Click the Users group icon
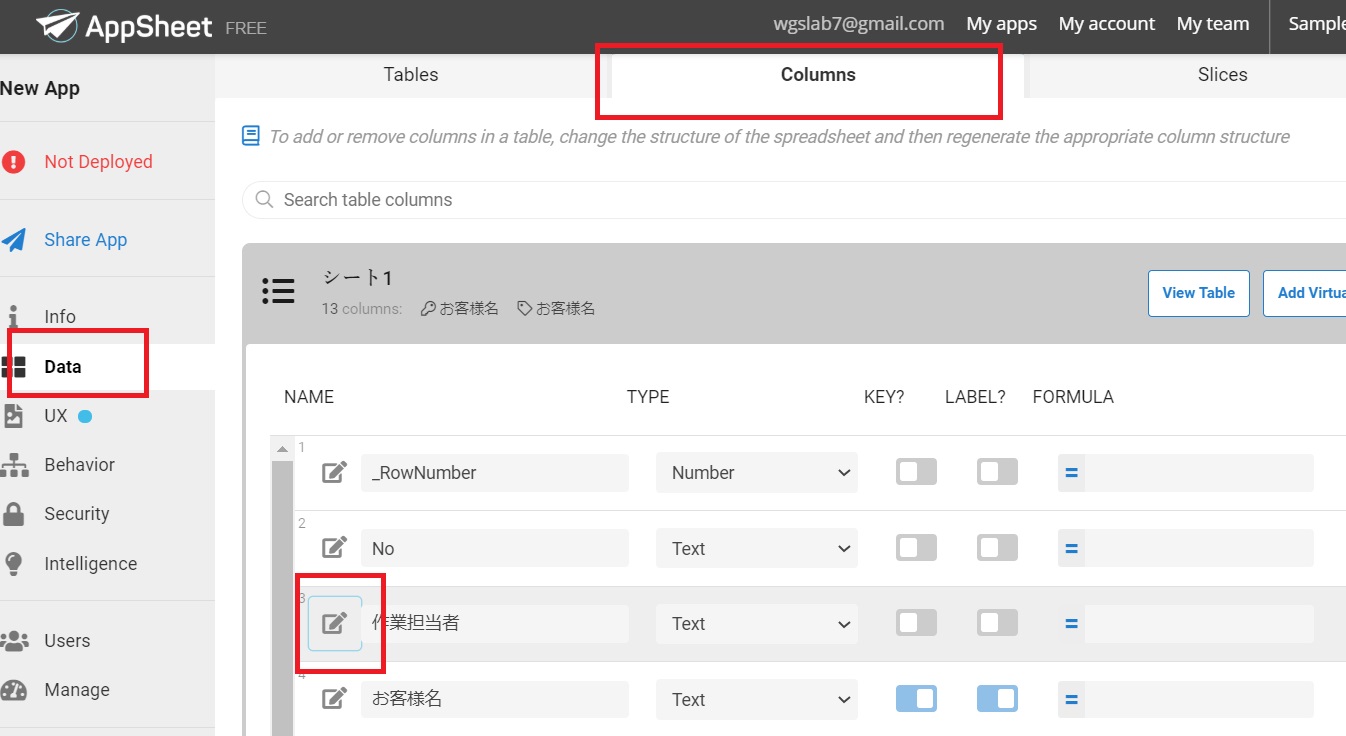 pyautogui.click(x=14, y=641)
